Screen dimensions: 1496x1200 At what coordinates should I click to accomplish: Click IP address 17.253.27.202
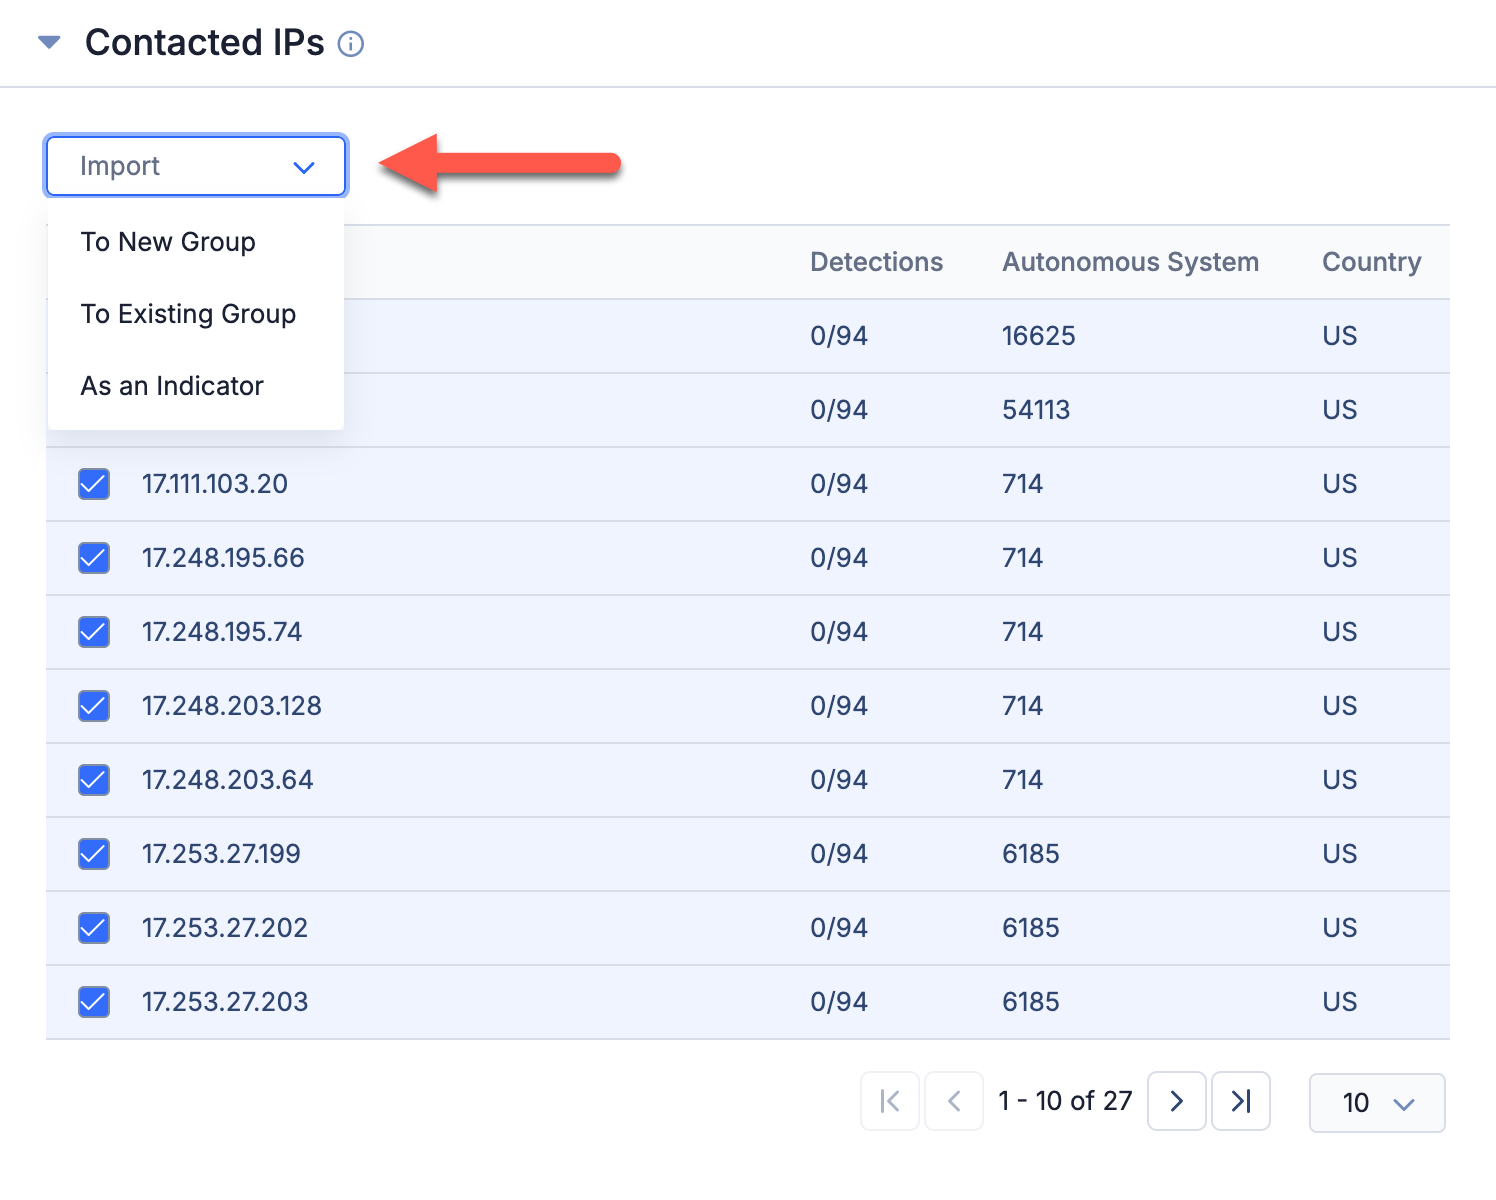tap(225, 928)
